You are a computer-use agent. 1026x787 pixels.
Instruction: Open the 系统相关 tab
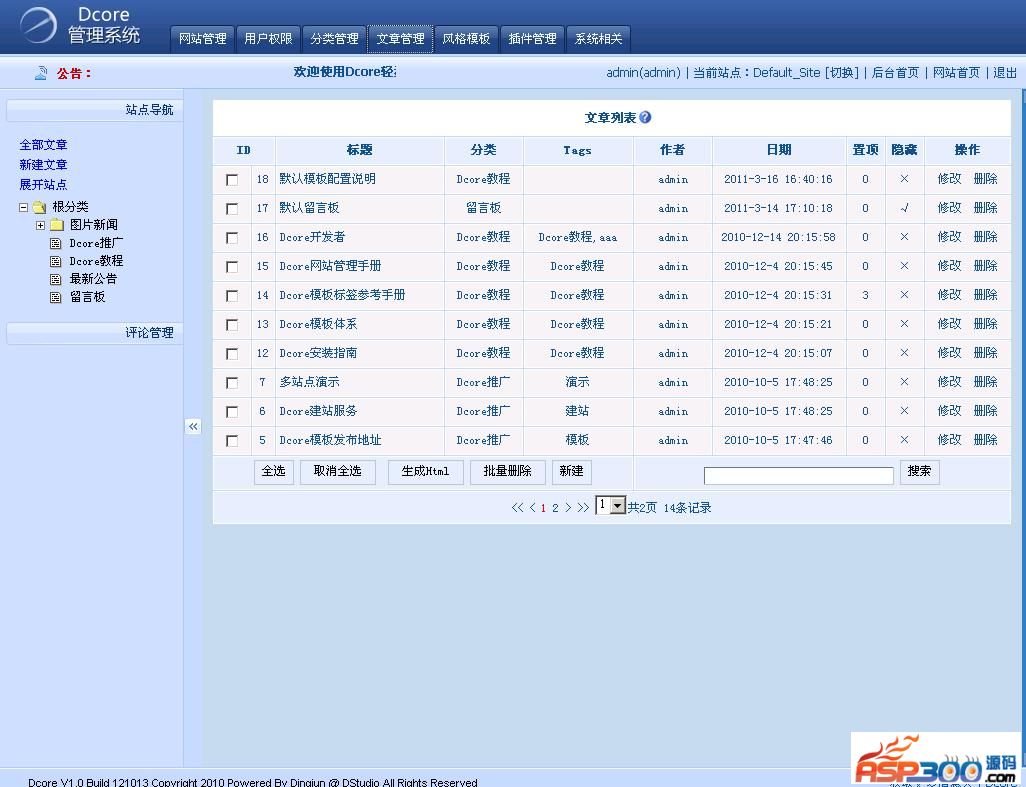coord(598,39)
